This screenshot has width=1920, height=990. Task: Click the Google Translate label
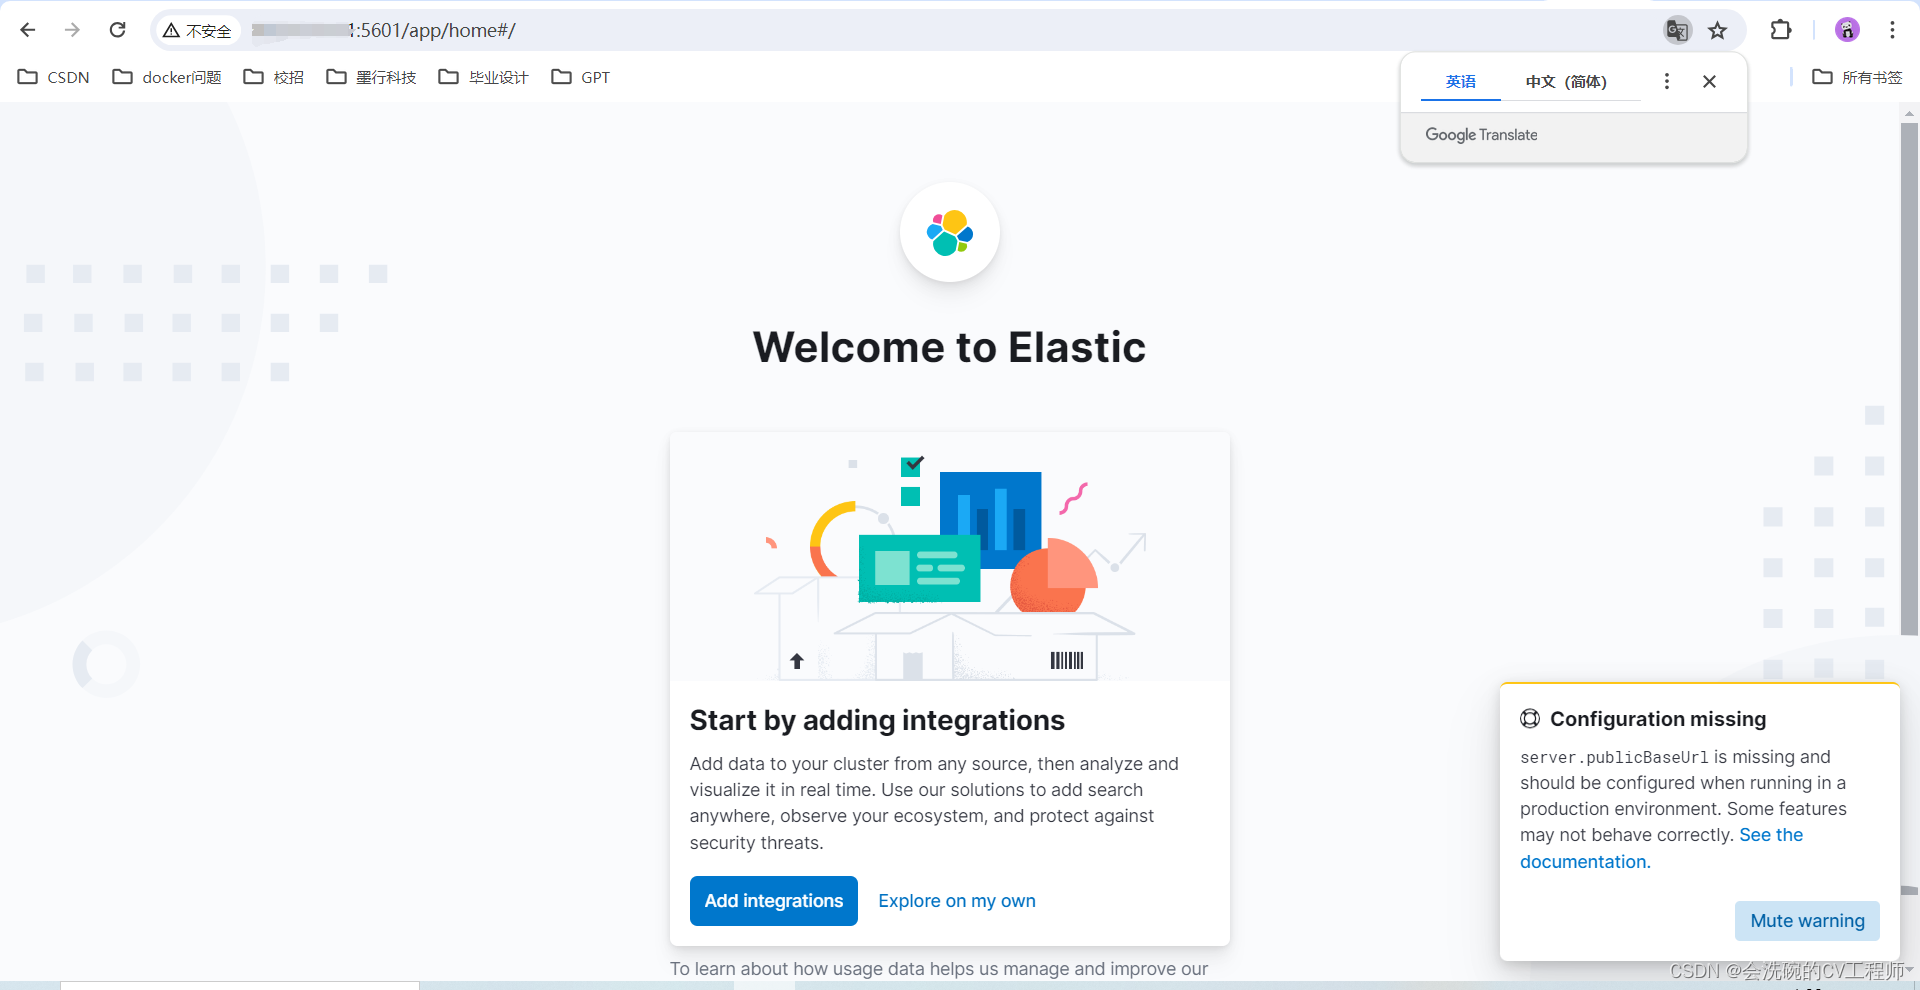point(1481,135)
